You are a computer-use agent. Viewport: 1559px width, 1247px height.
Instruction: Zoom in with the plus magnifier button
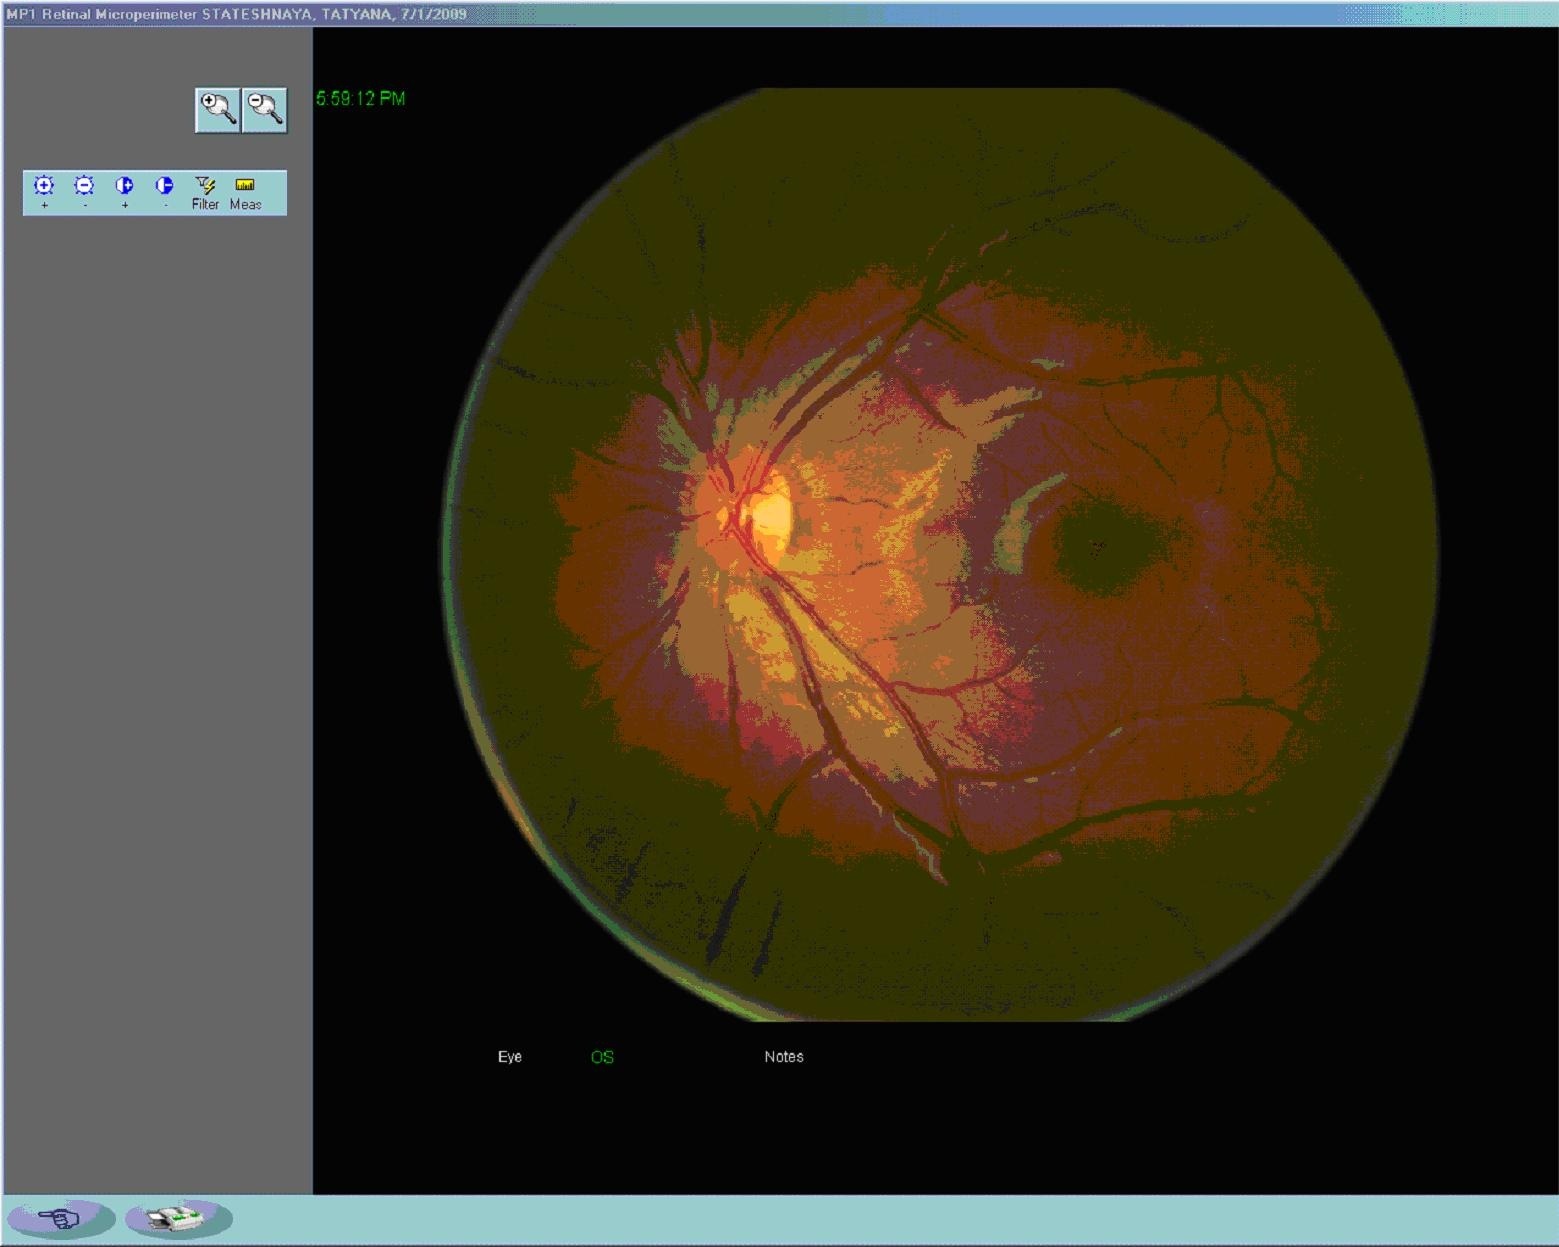pyautogui.click(x=217, y=110)
